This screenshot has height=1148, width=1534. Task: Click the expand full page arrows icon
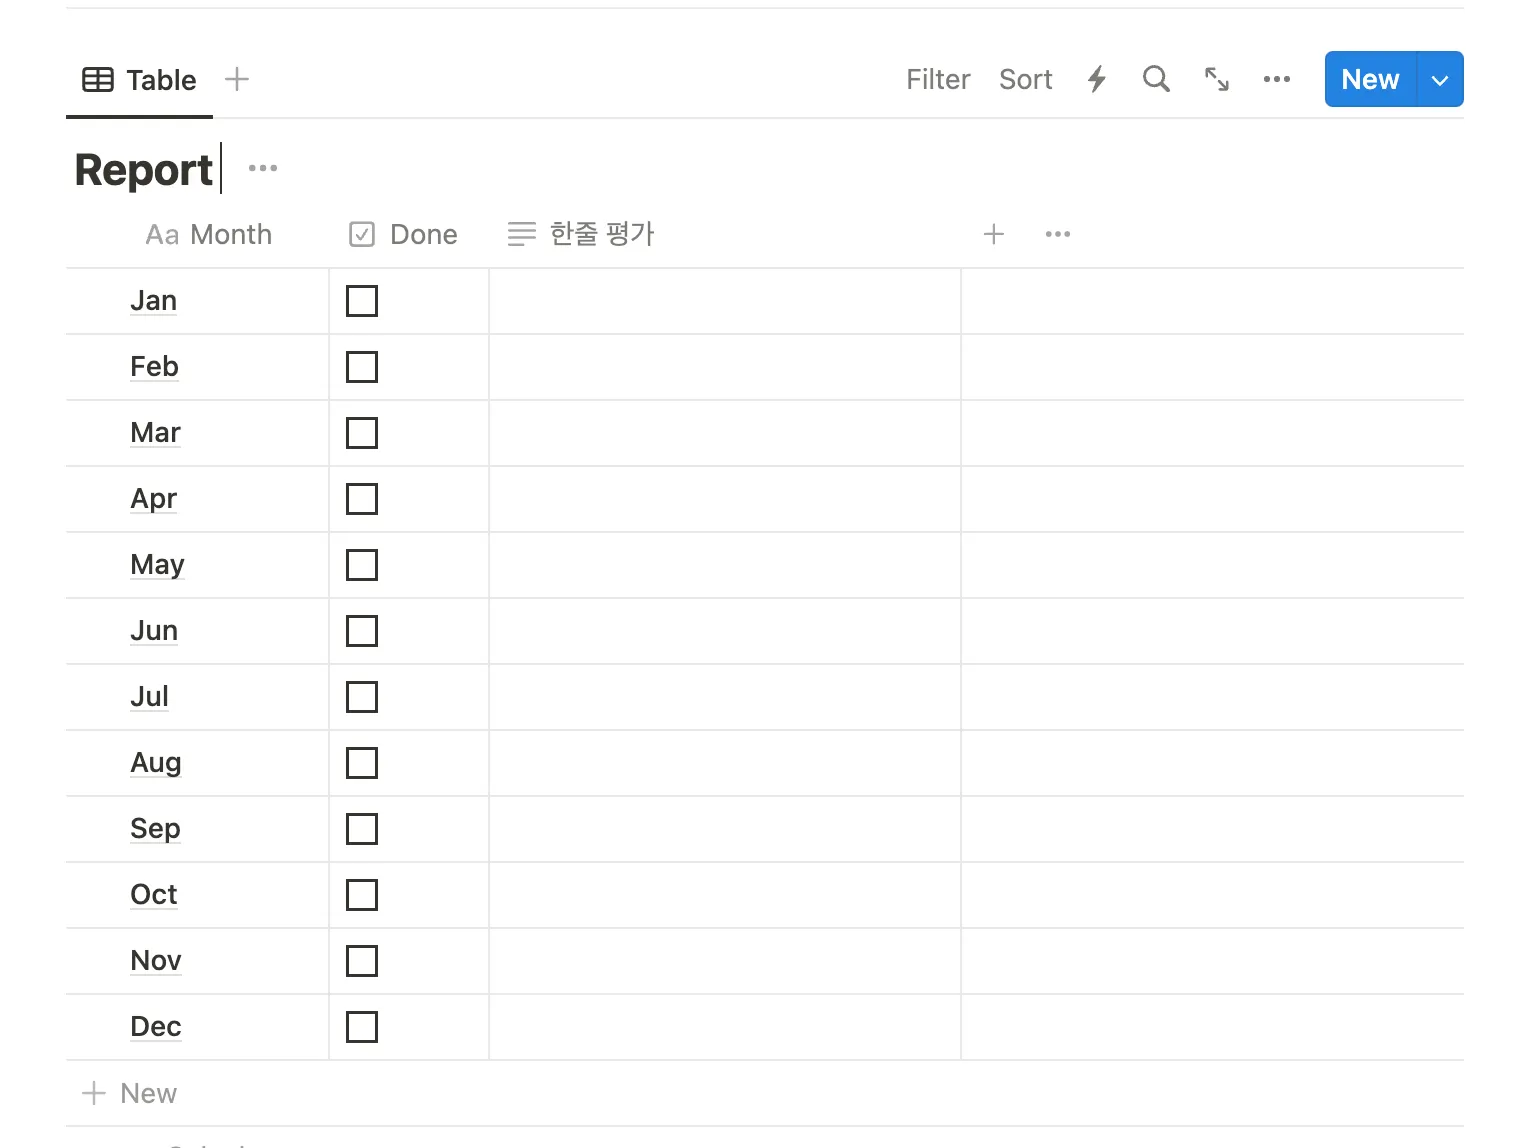(1216, 79)
